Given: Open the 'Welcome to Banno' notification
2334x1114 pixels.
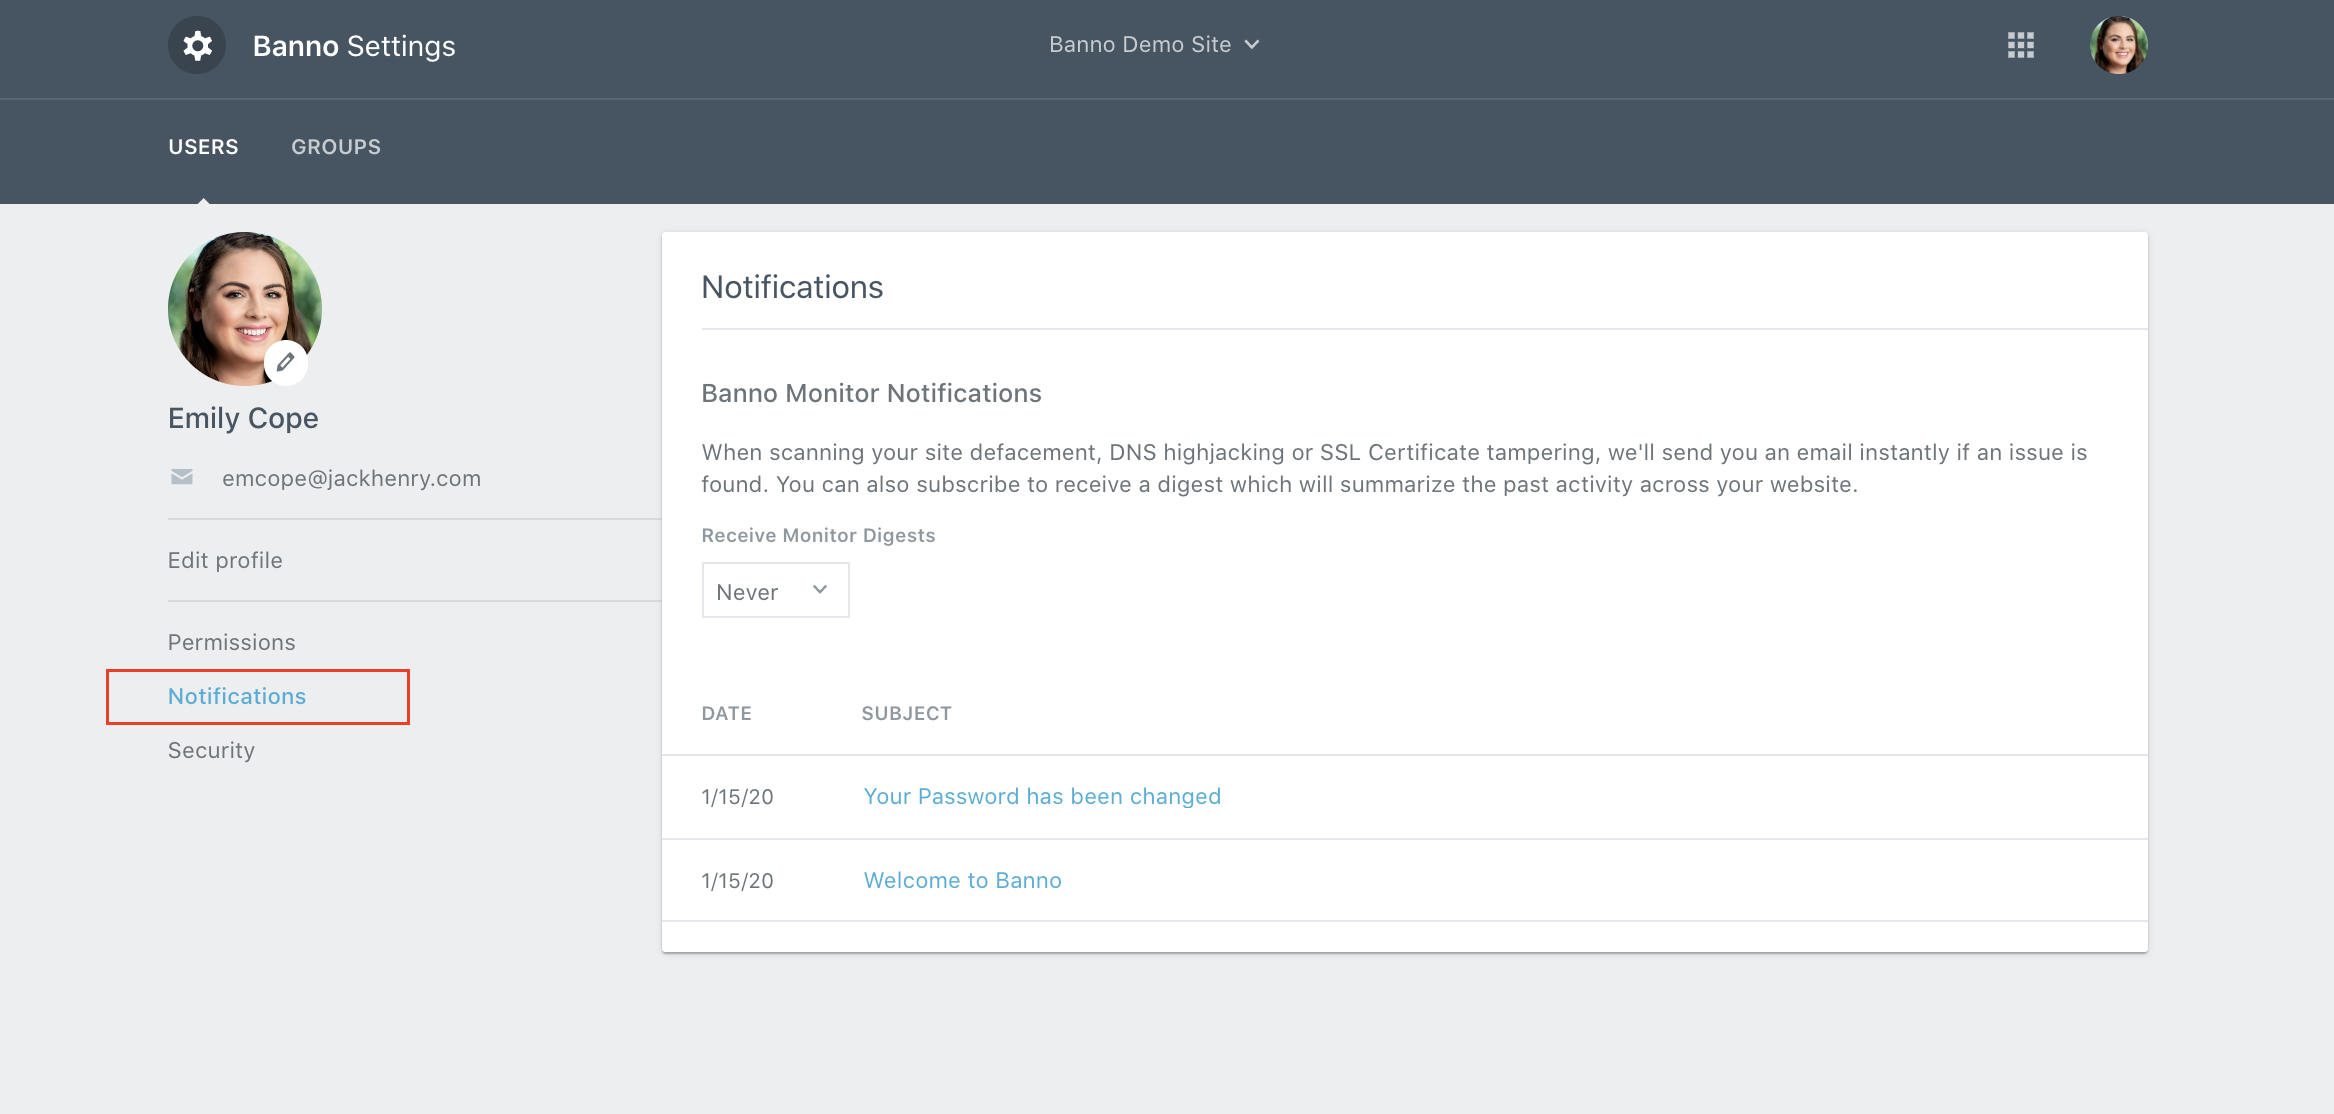Looking at the screenshot, I should (962, 880).
